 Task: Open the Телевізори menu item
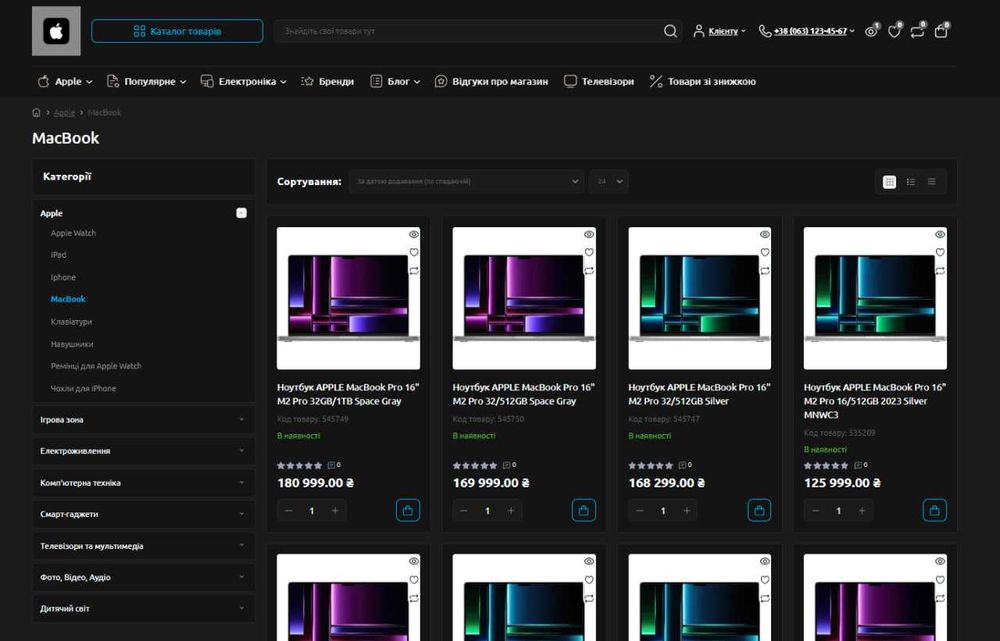(x=599, y=82)
